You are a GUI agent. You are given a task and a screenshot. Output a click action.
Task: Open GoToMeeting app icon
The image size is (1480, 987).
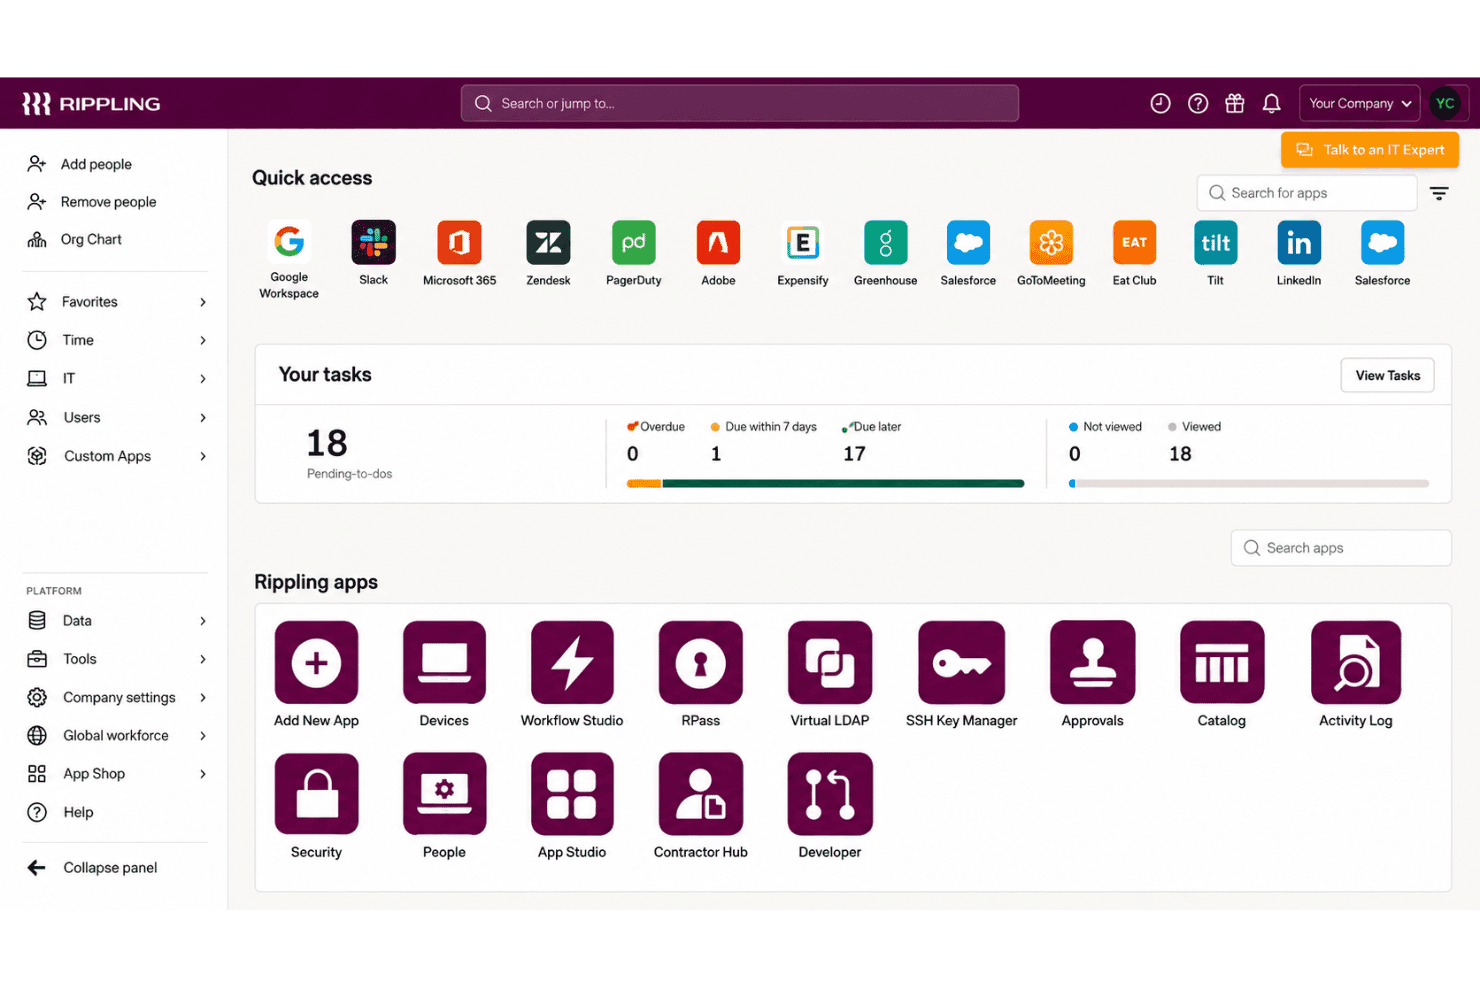tap(1051, 242)
